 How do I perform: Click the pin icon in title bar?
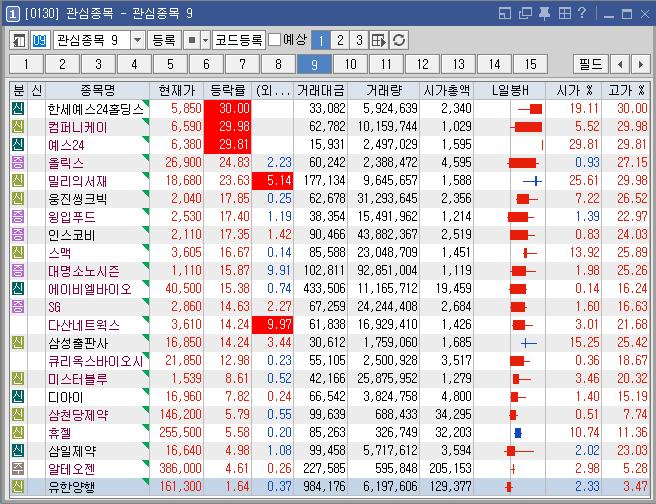tap(544, 14)
